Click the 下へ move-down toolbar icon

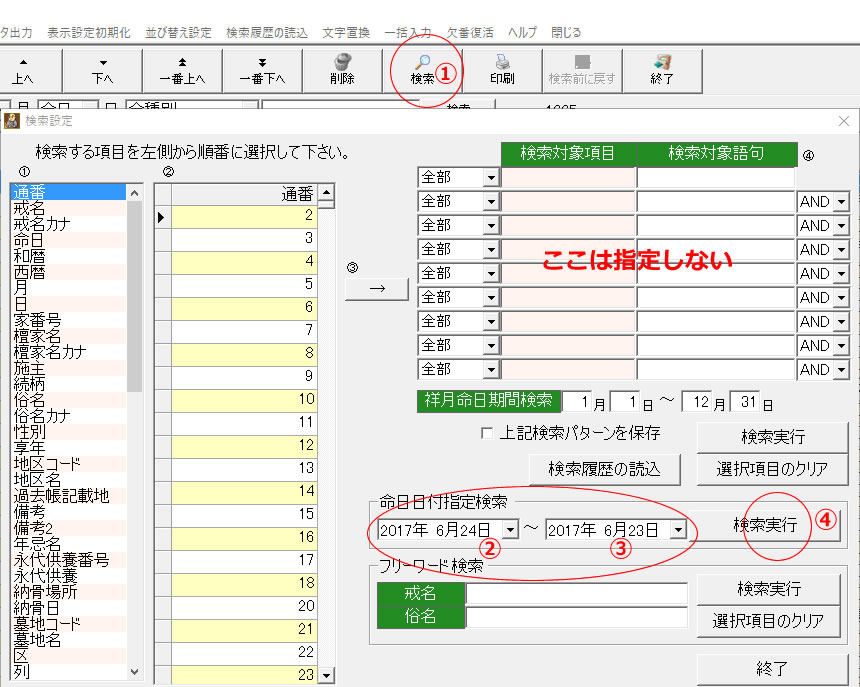tap(103, 63)
